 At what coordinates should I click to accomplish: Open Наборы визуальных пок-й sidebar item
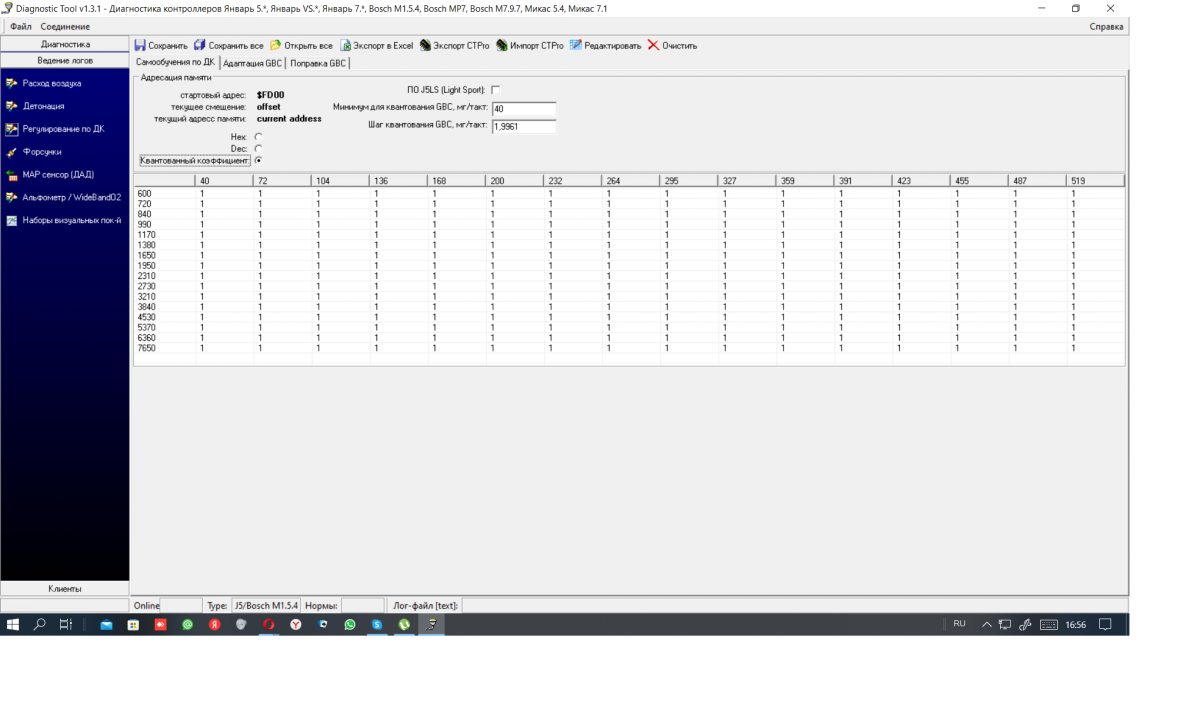click(x=71, y=220)
